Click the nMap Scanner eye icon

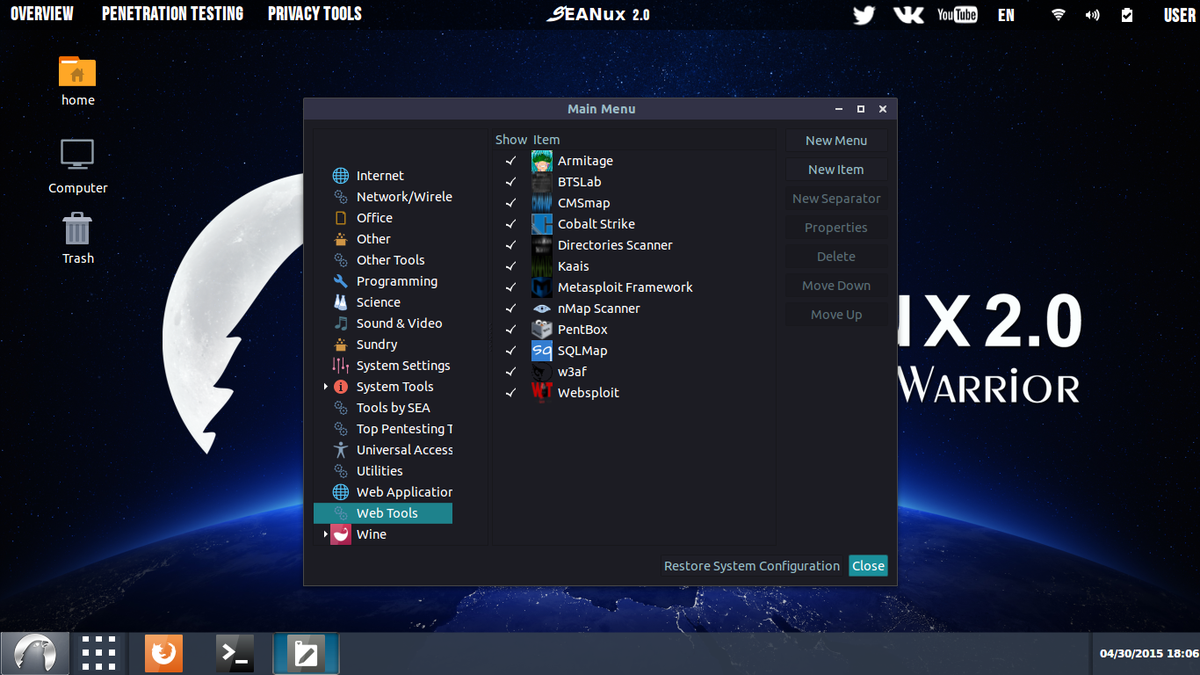[x=541, y=308]
